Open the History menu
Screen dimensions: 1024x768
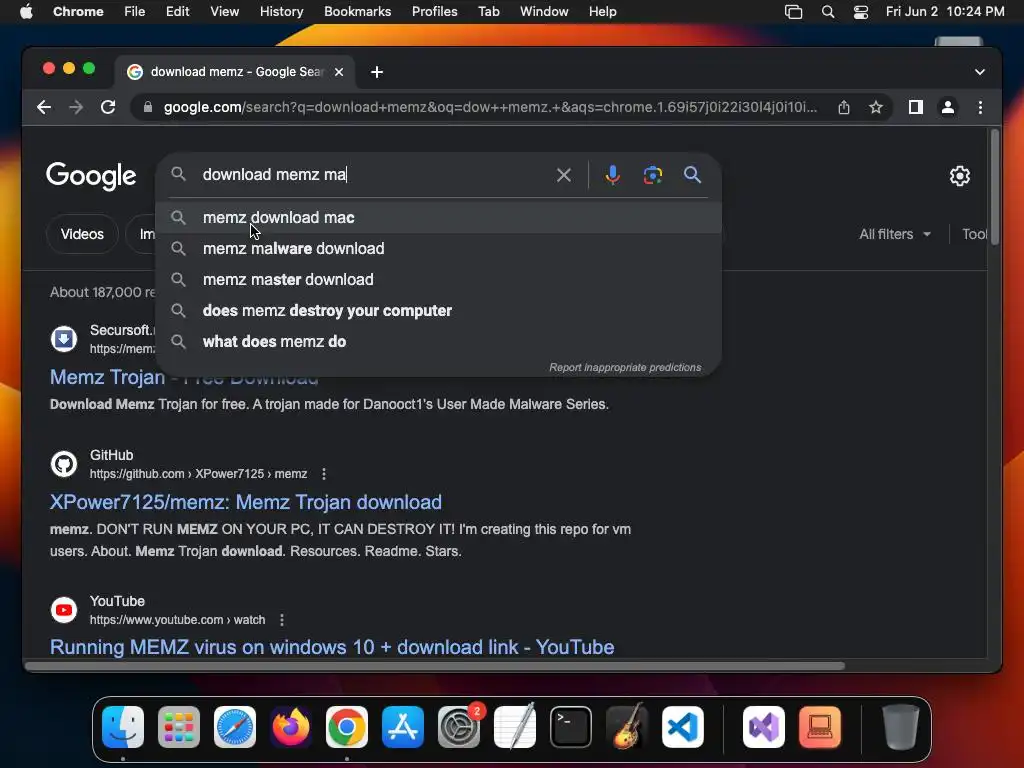pos(281,12)
